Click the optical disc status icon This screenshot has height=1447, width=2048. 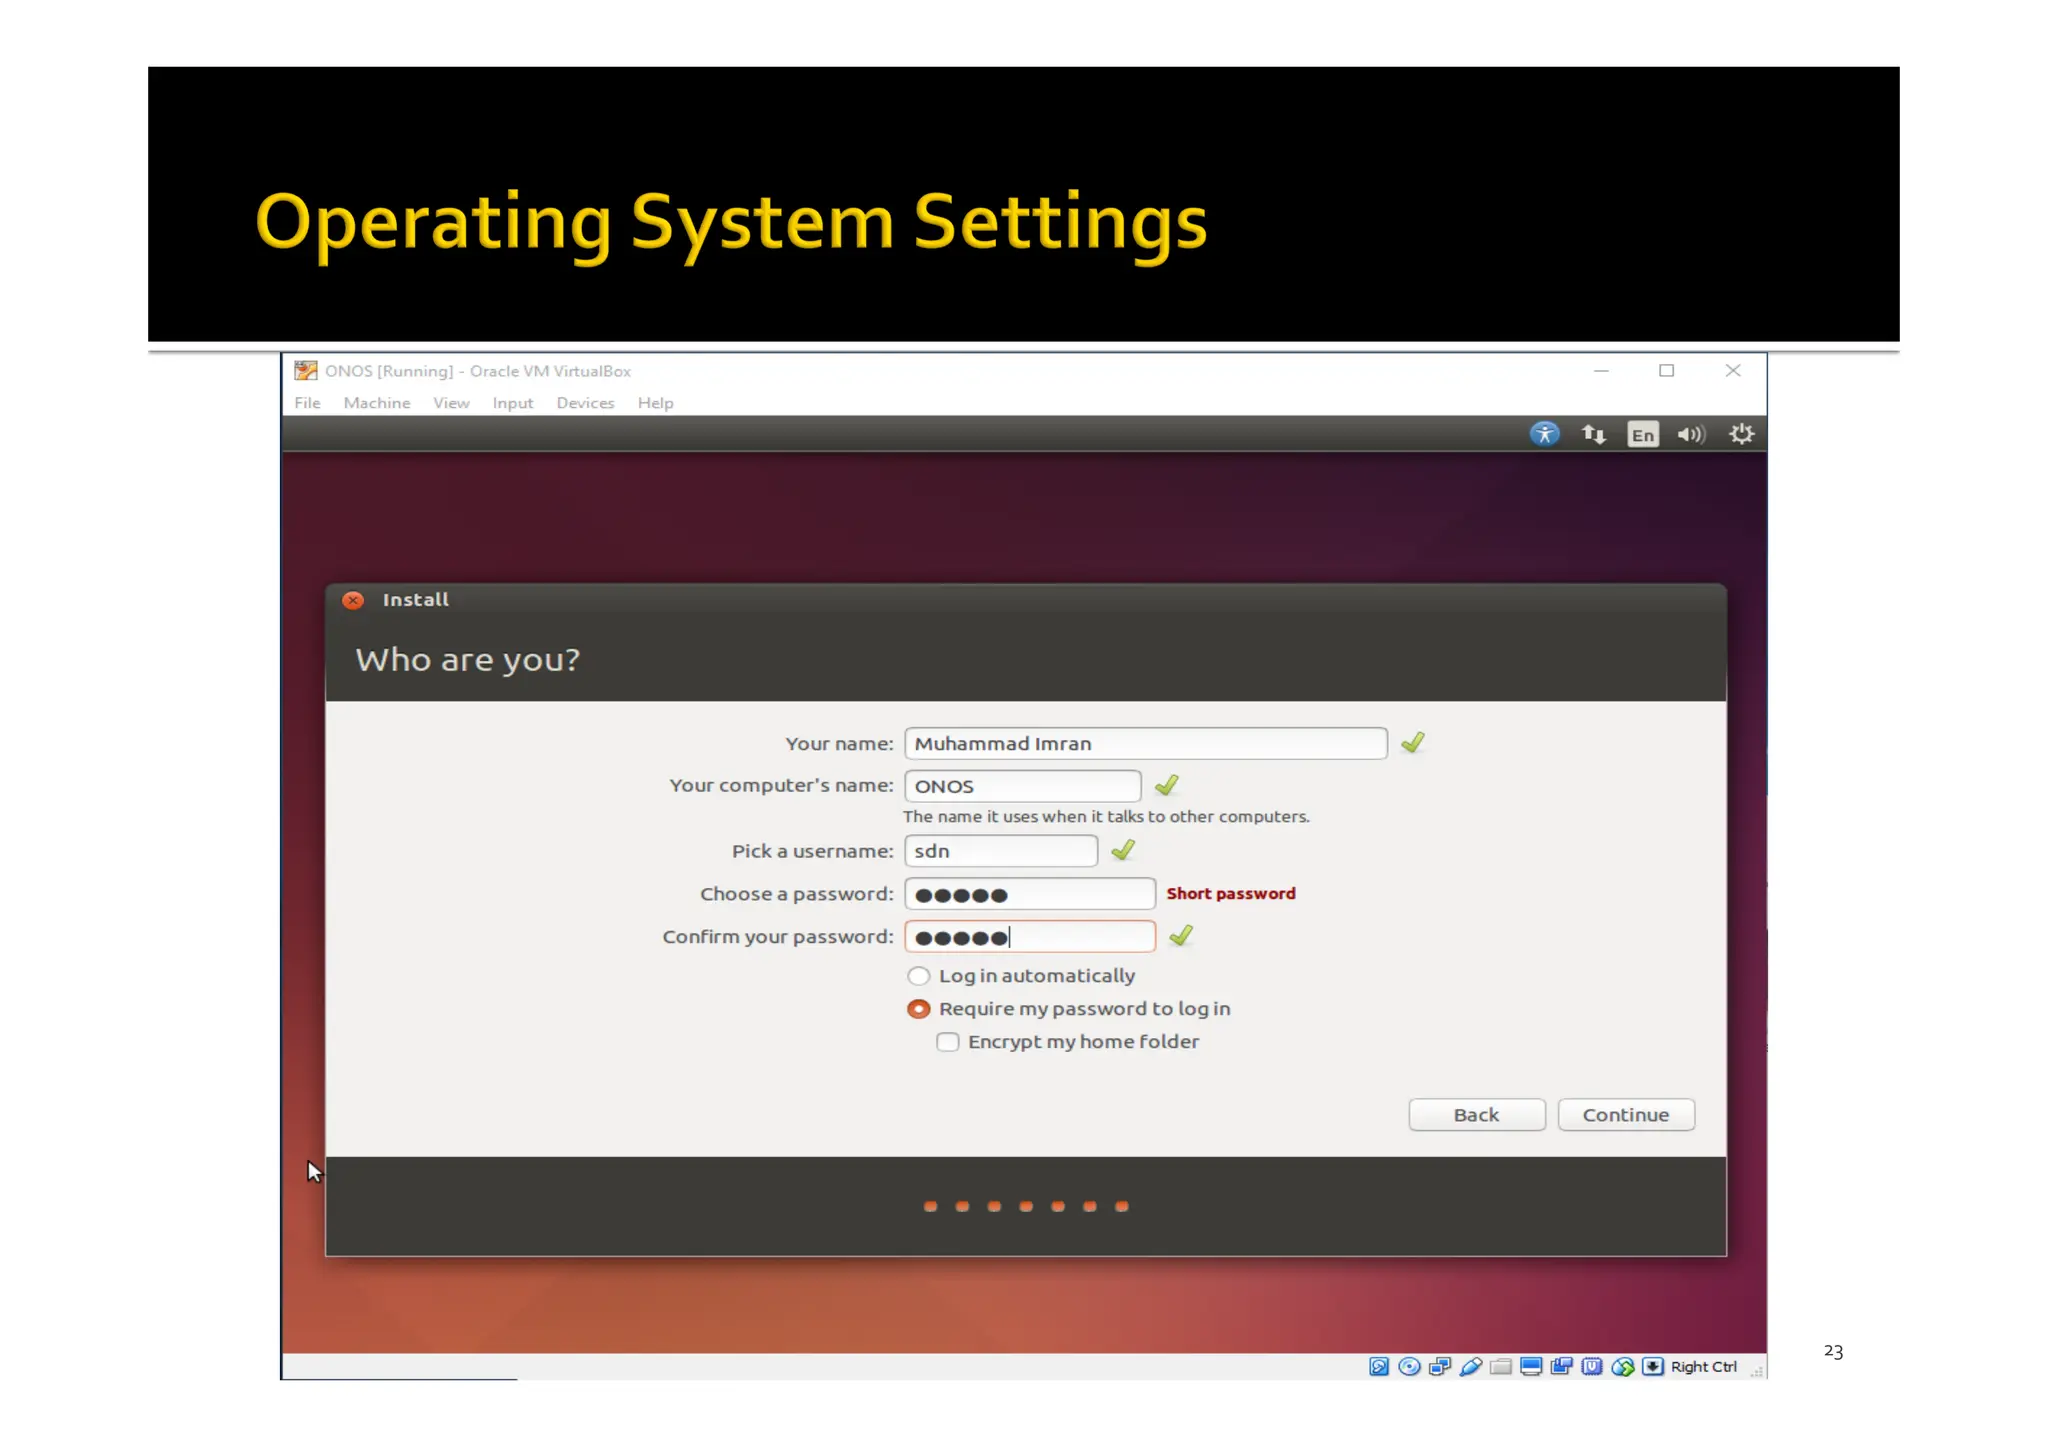coord(1409,1367)
